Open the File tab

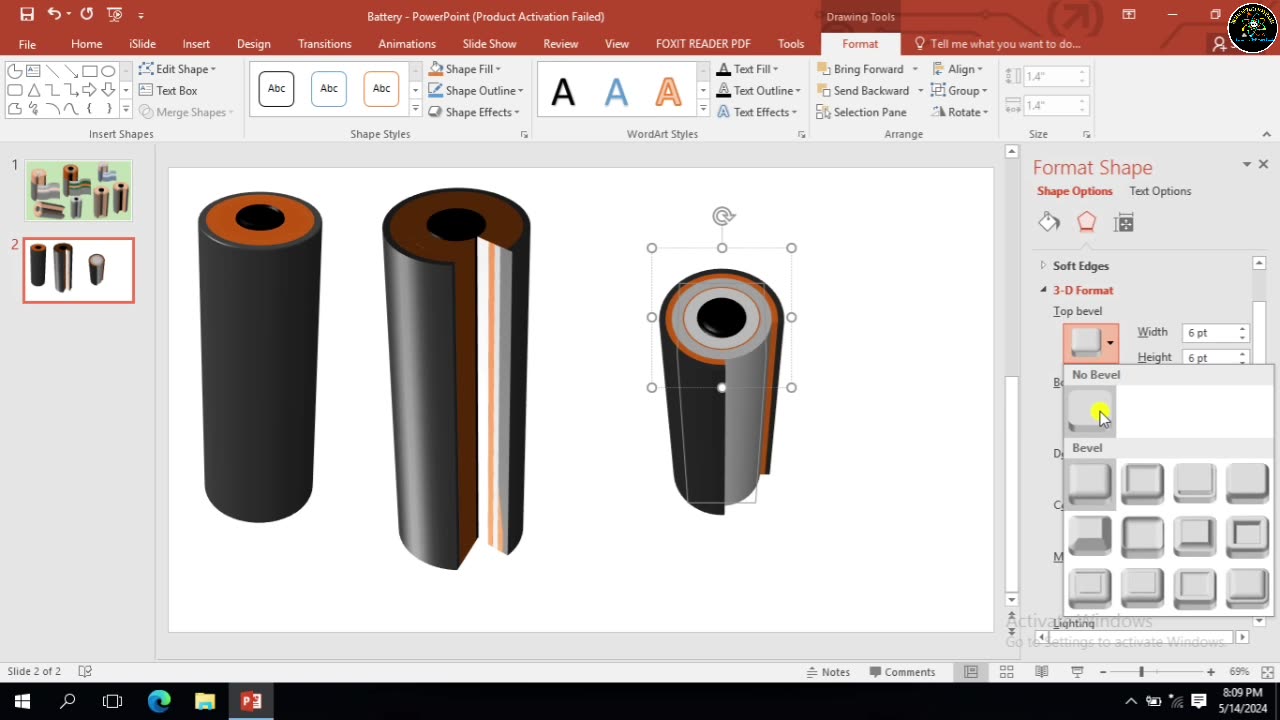27,44
